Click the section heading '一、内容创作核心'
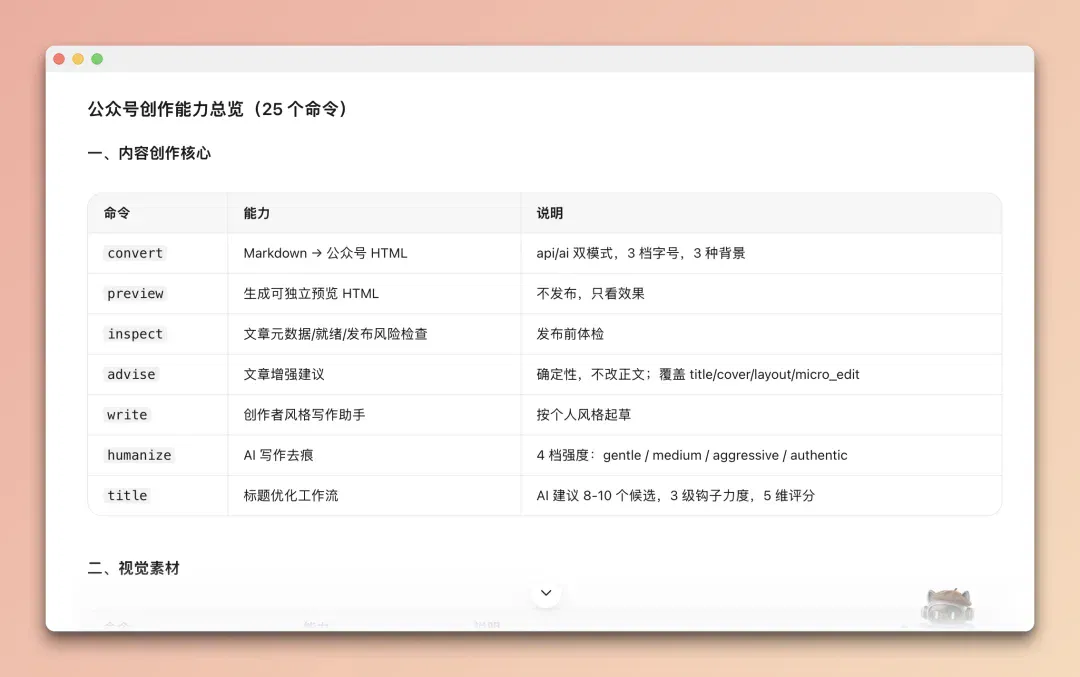Image resolution: width=1080 pixels, height=677 pixels. [149, 153]
